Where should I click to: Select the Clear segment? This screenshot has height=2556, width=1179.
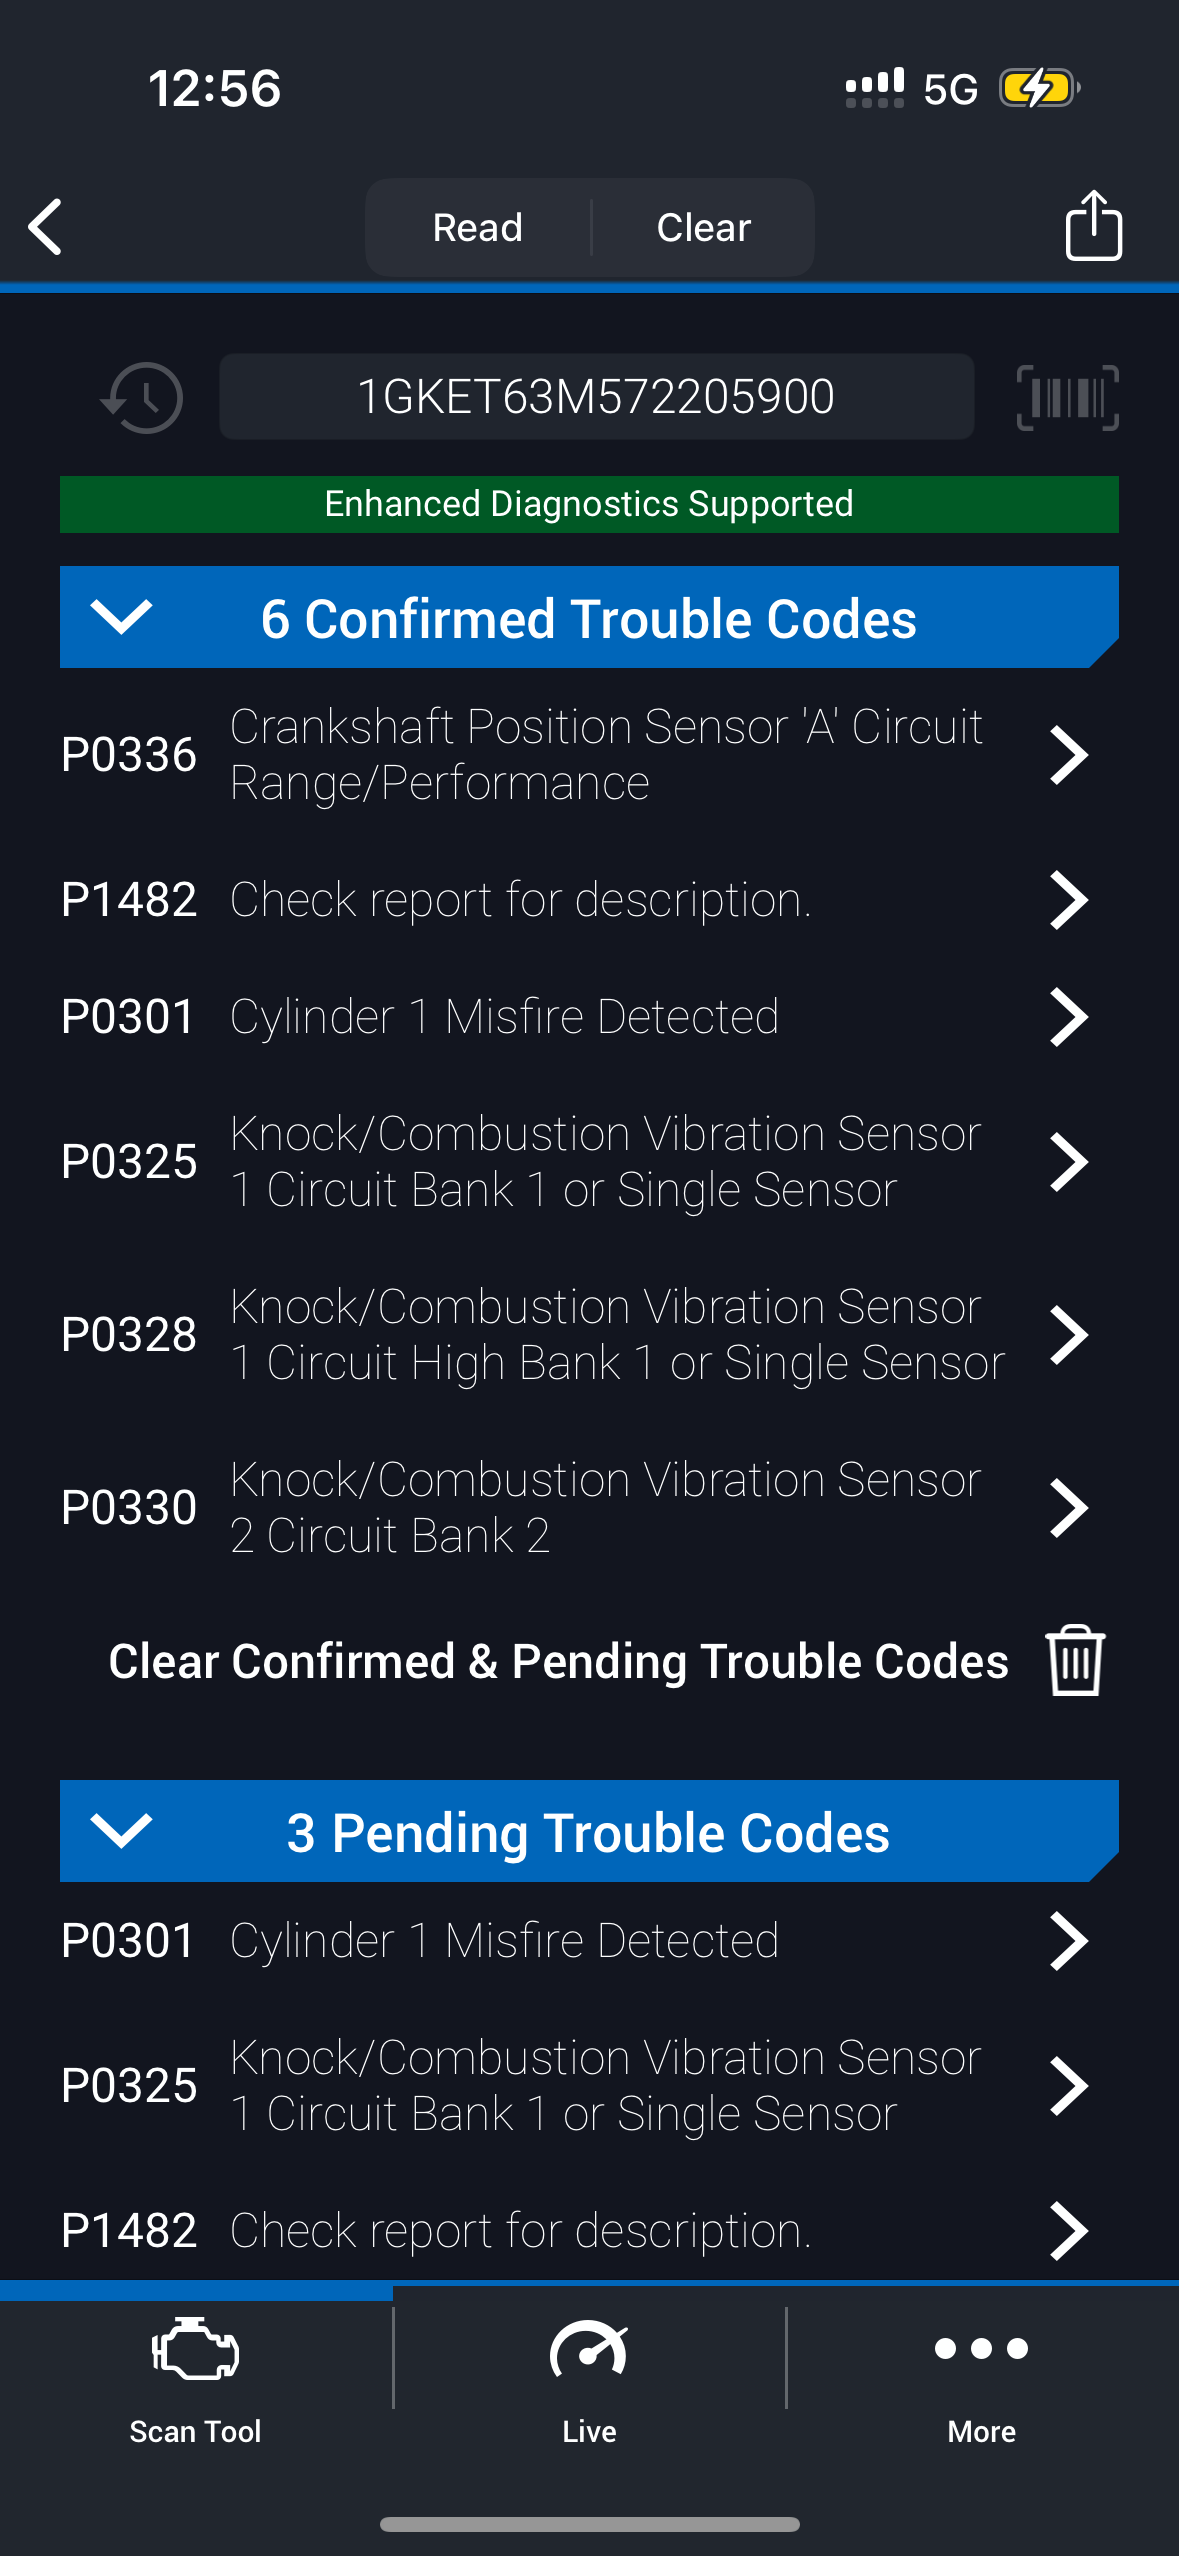[x=703, y=228]
